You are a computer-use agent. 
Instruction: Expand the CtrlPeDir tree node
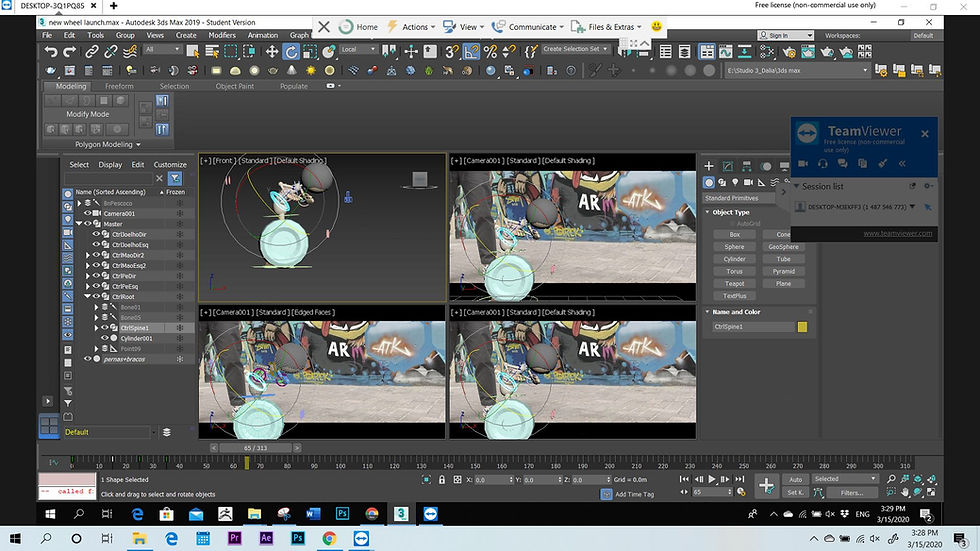[x=88, y=276]
